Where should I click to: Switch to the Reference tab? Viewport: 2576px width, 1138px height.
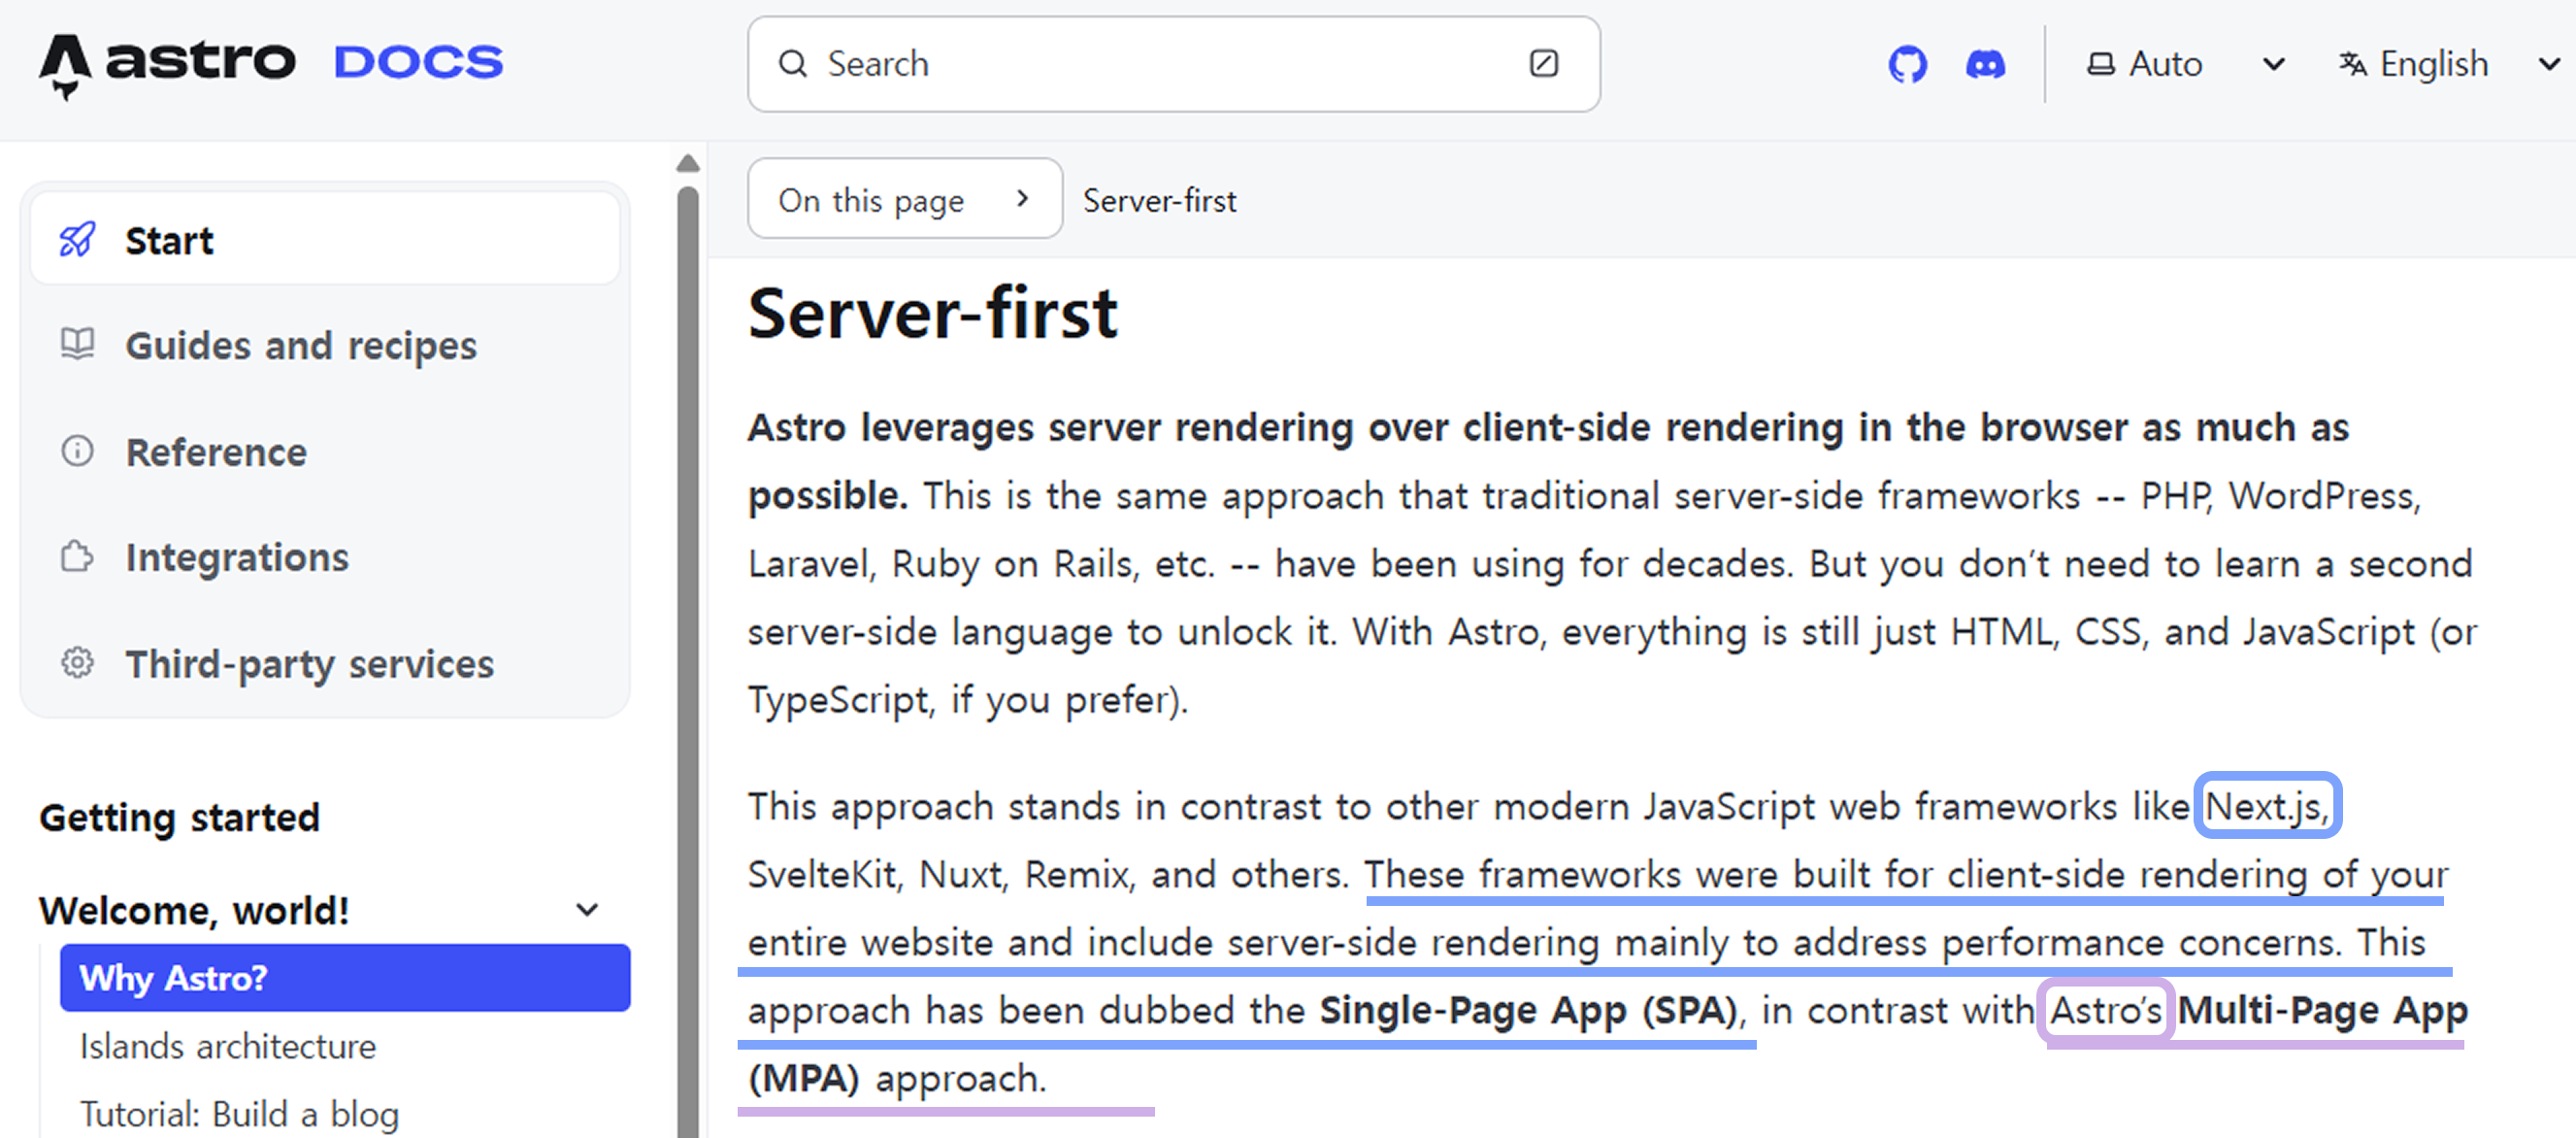click(325, 452)
